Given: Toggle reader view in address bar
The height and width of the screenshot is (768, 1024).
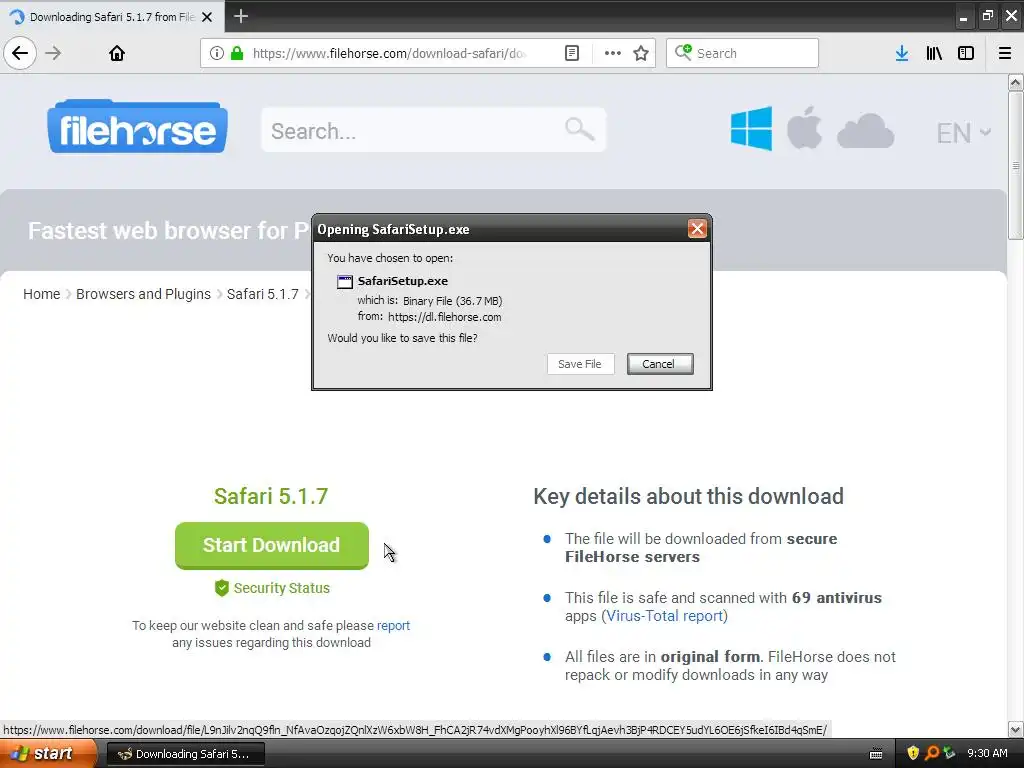Looking at the screenshot, I should 571,53.
